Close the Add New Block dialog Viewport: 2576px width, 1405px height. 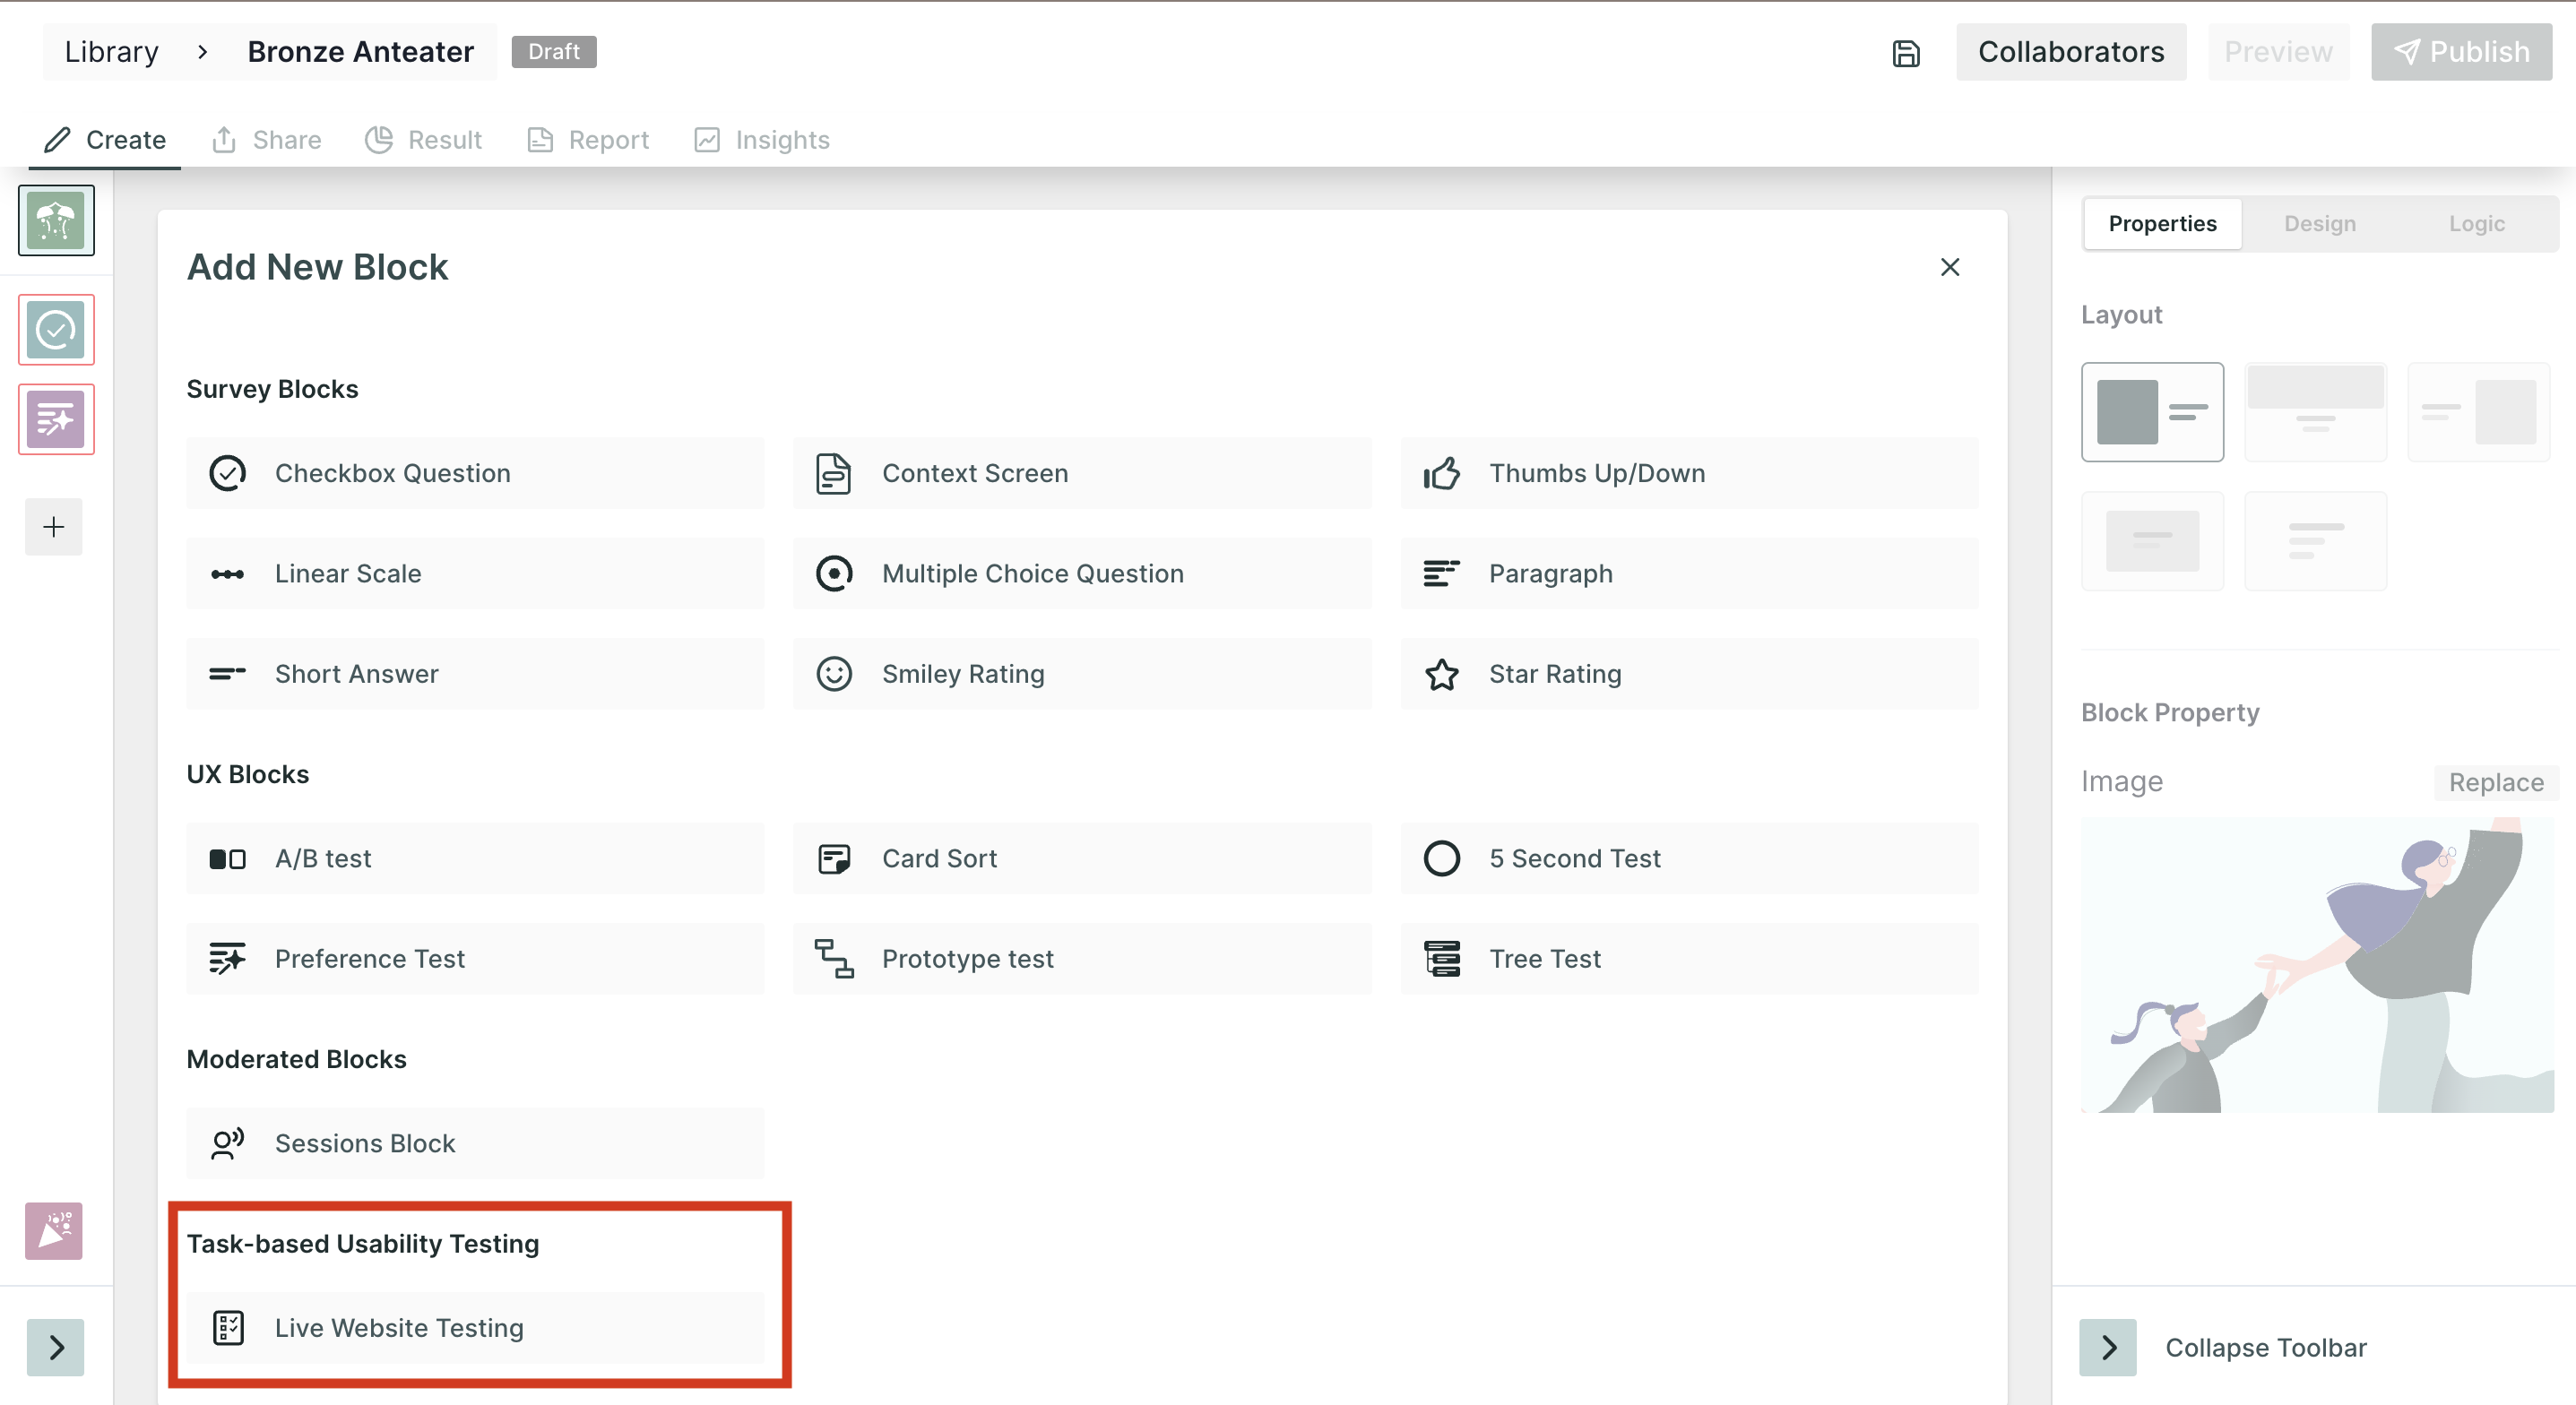point(1950,267)
